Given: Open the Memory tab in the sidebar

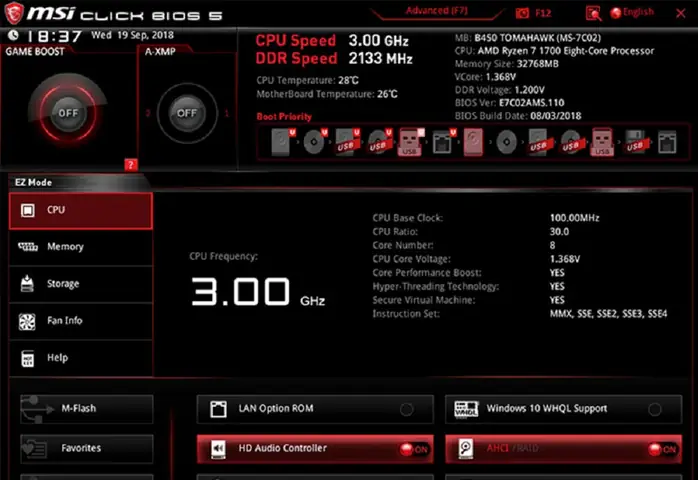Looking at the screenshot, I should point(81,247).
